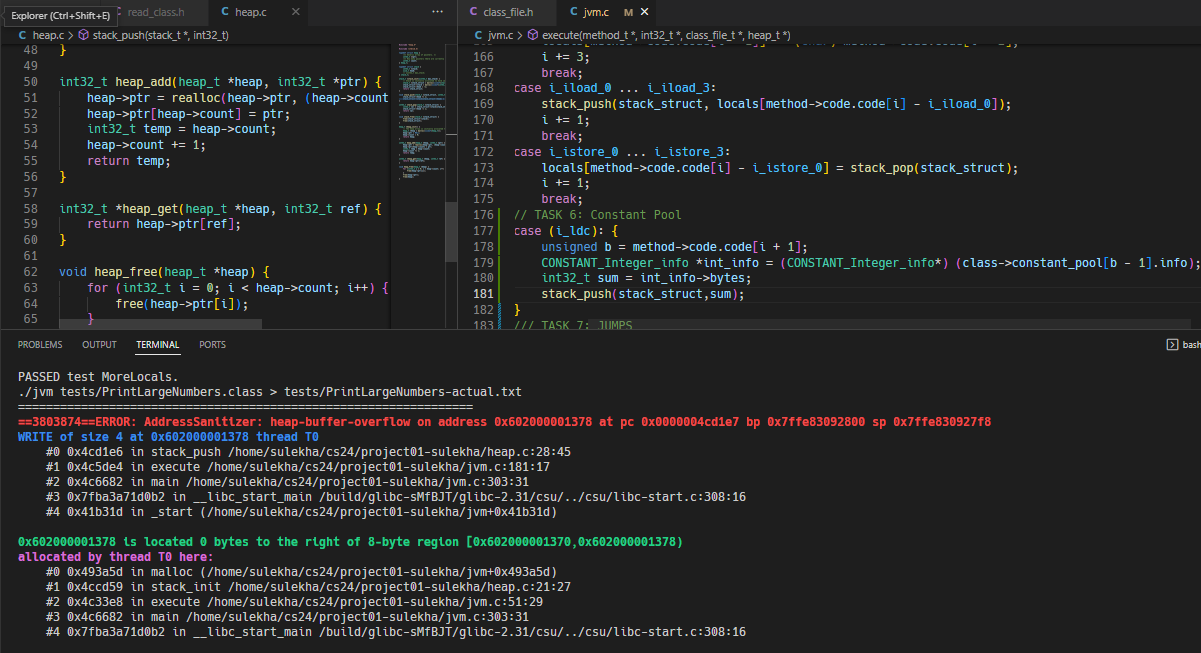Screen dimensions: 1201x653
Task: Switch to the read_class.h tab
Action: (157, 12)
